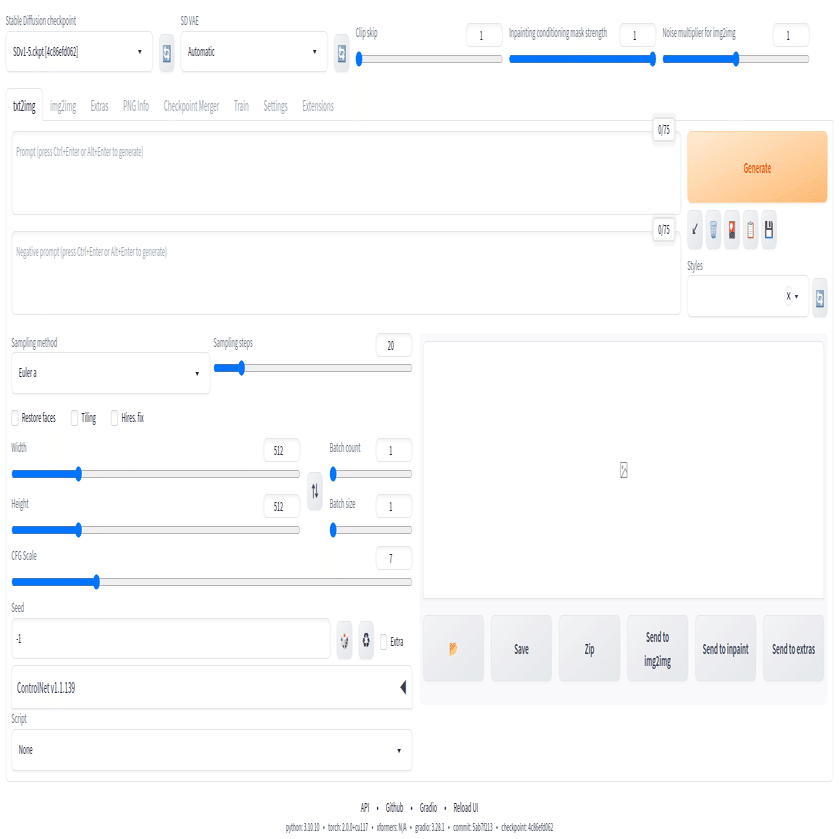
Task: Expand the ControlNet v1.1.139 panel
Action: click(212, 688)
